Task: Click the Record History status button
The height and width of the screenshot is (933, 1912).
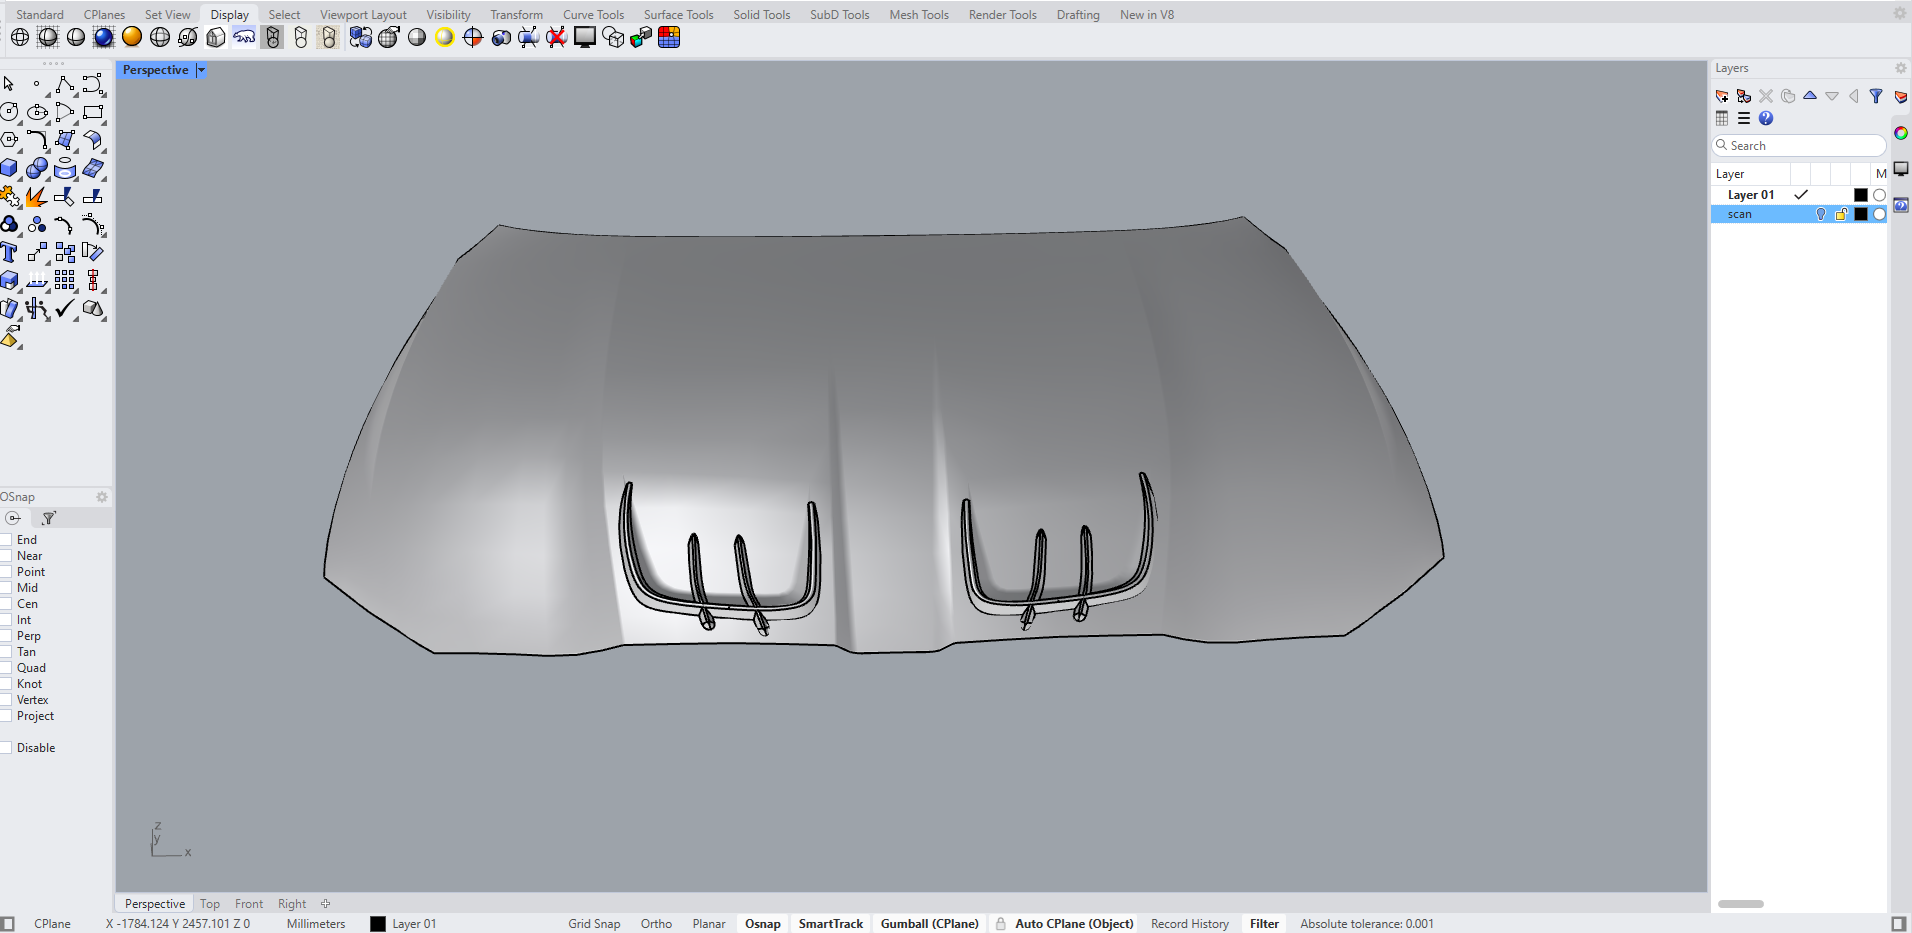Action: (1189, 924)
